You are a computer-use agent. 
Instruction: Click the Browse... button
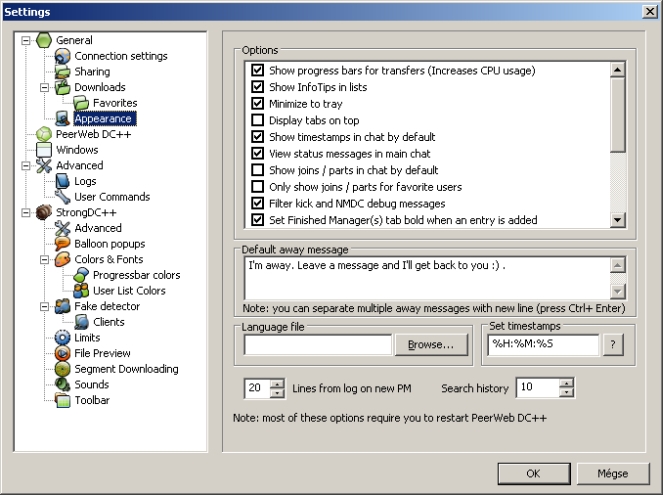click(x=430, y=345)
